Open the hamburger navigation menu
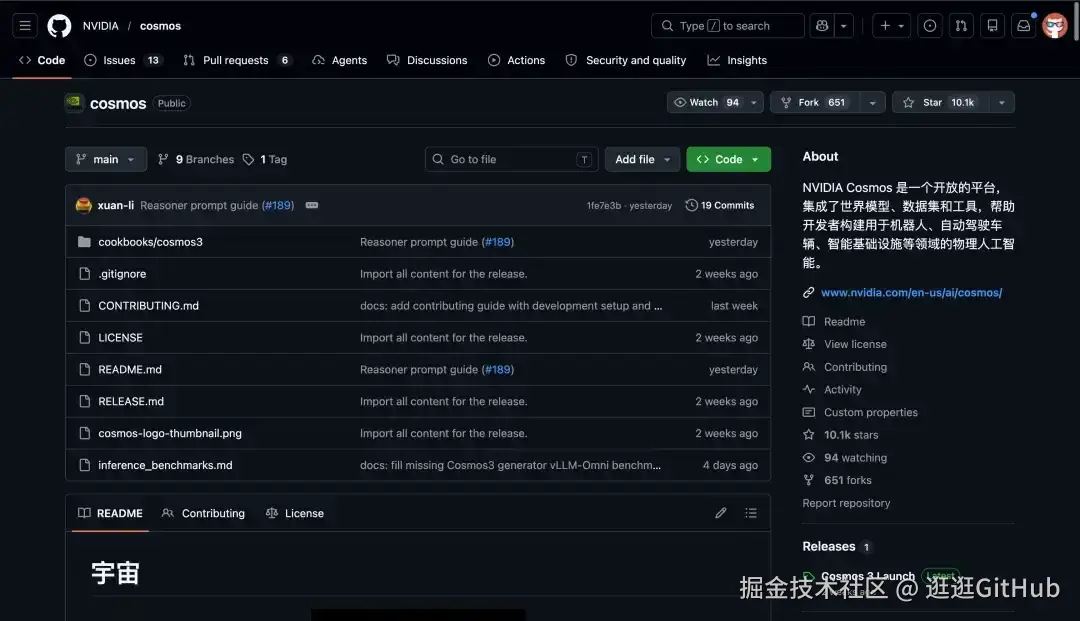This screenshot has width=1080, height=621. [25, 26]
